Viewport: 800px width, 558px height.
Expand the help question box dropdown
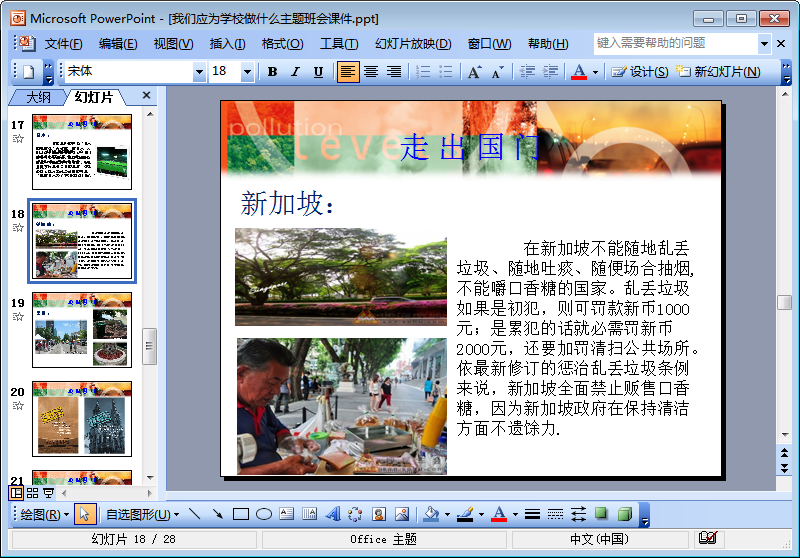tap(764, 44)
